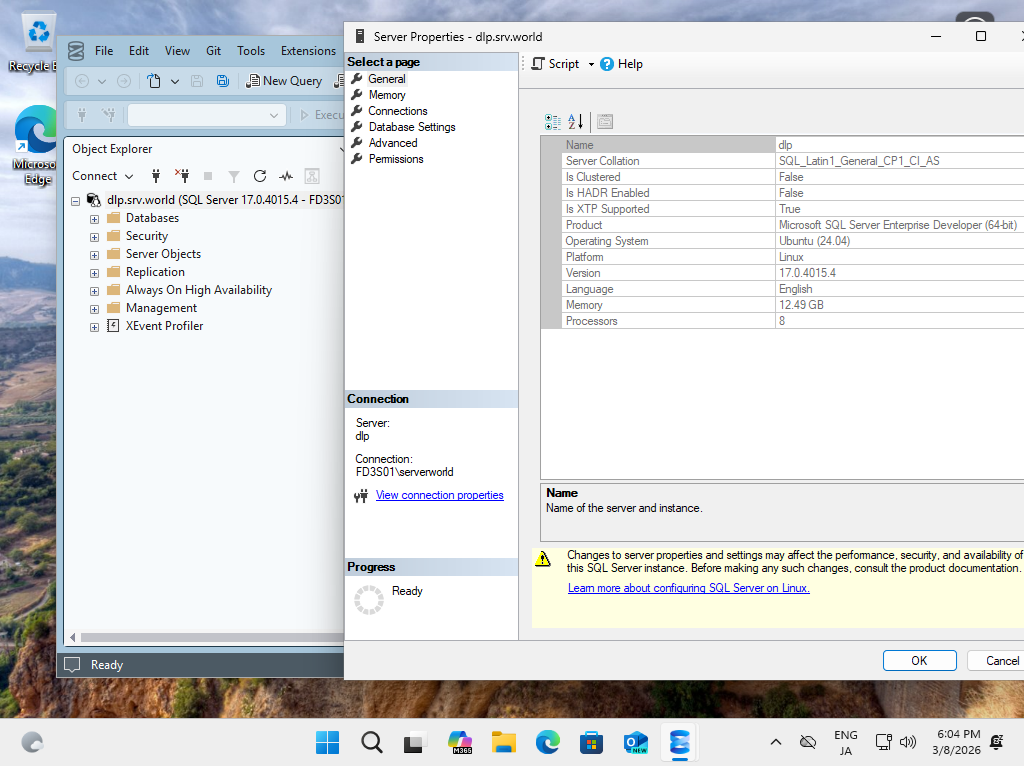Click the Disconnect icon in Object Explorer
Screen dimensions: 1024x766
click(x=182, y=176)
